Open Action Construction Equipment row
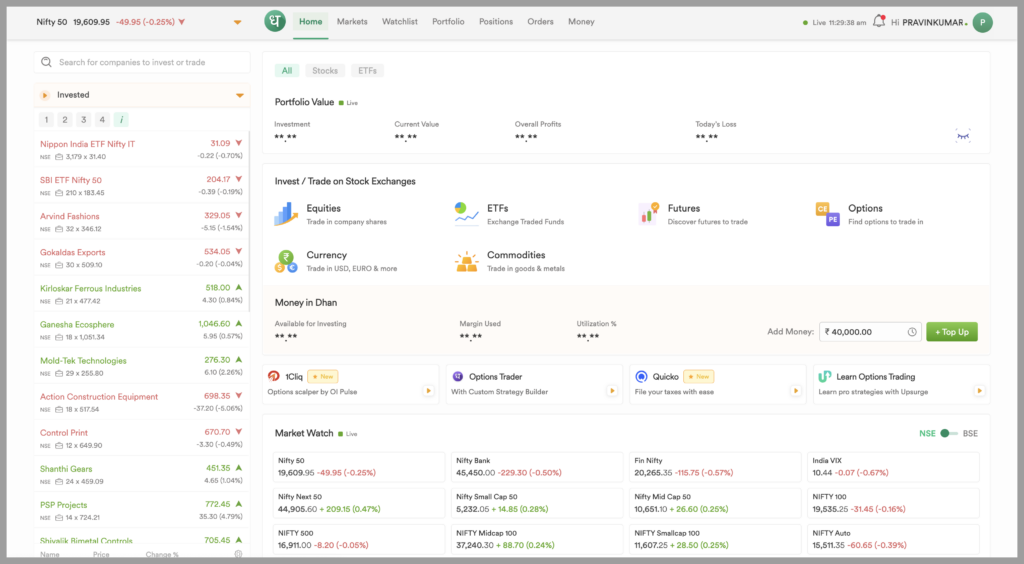1024x564 pixels. (141, 402)
